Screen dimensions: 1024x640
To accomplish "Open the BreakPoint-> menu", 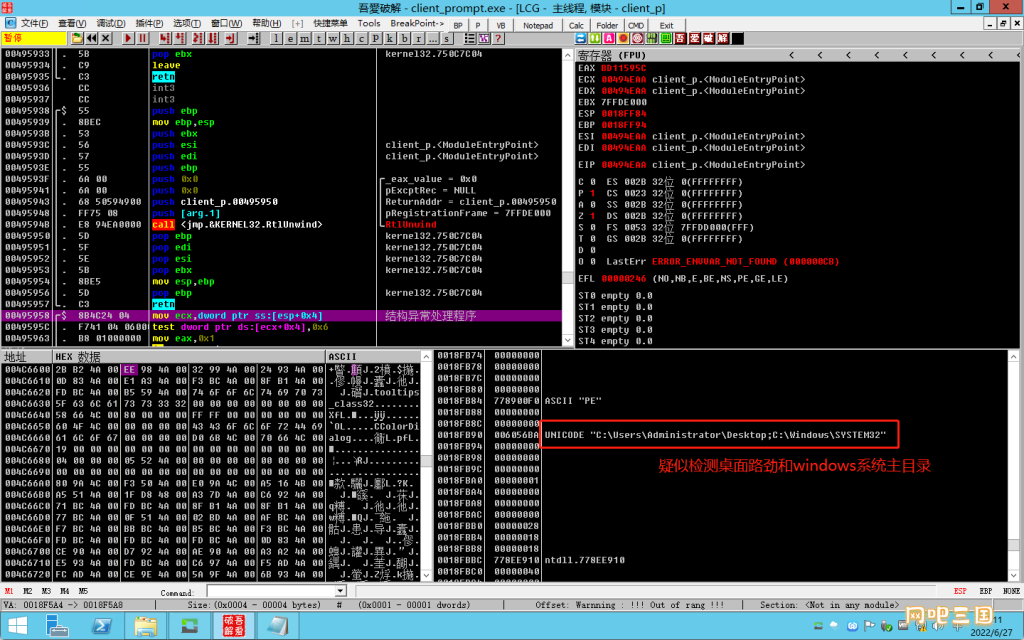I will 417,24.
